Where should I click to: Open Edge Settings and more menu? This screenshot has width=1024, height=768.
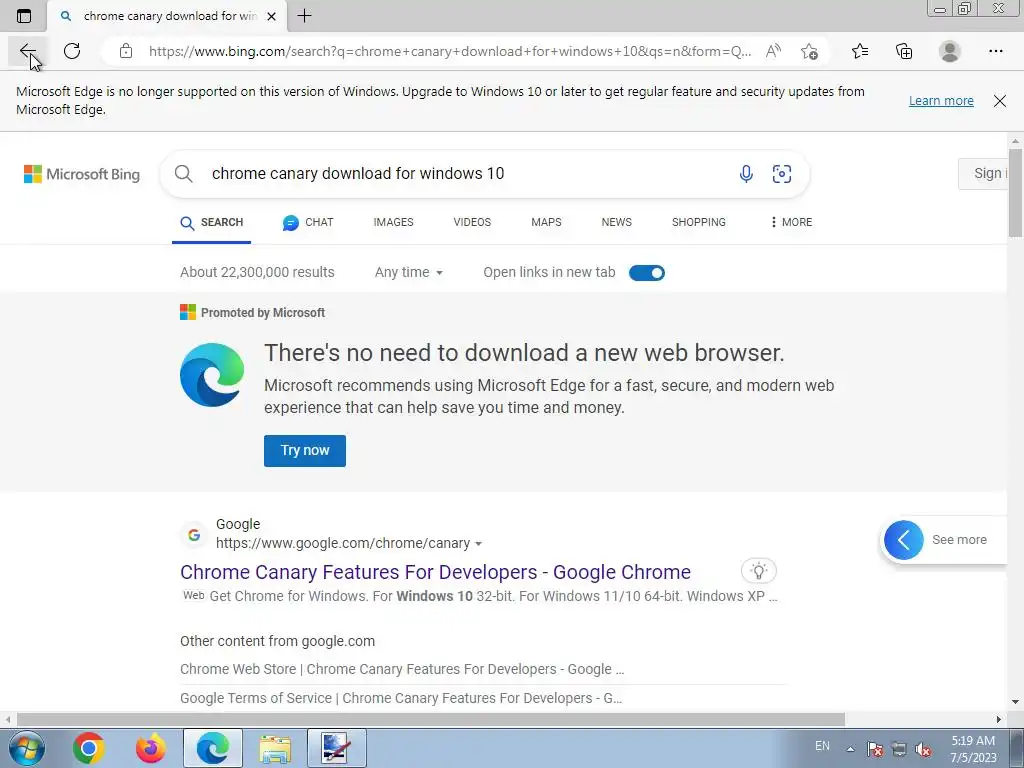[995, 51]
